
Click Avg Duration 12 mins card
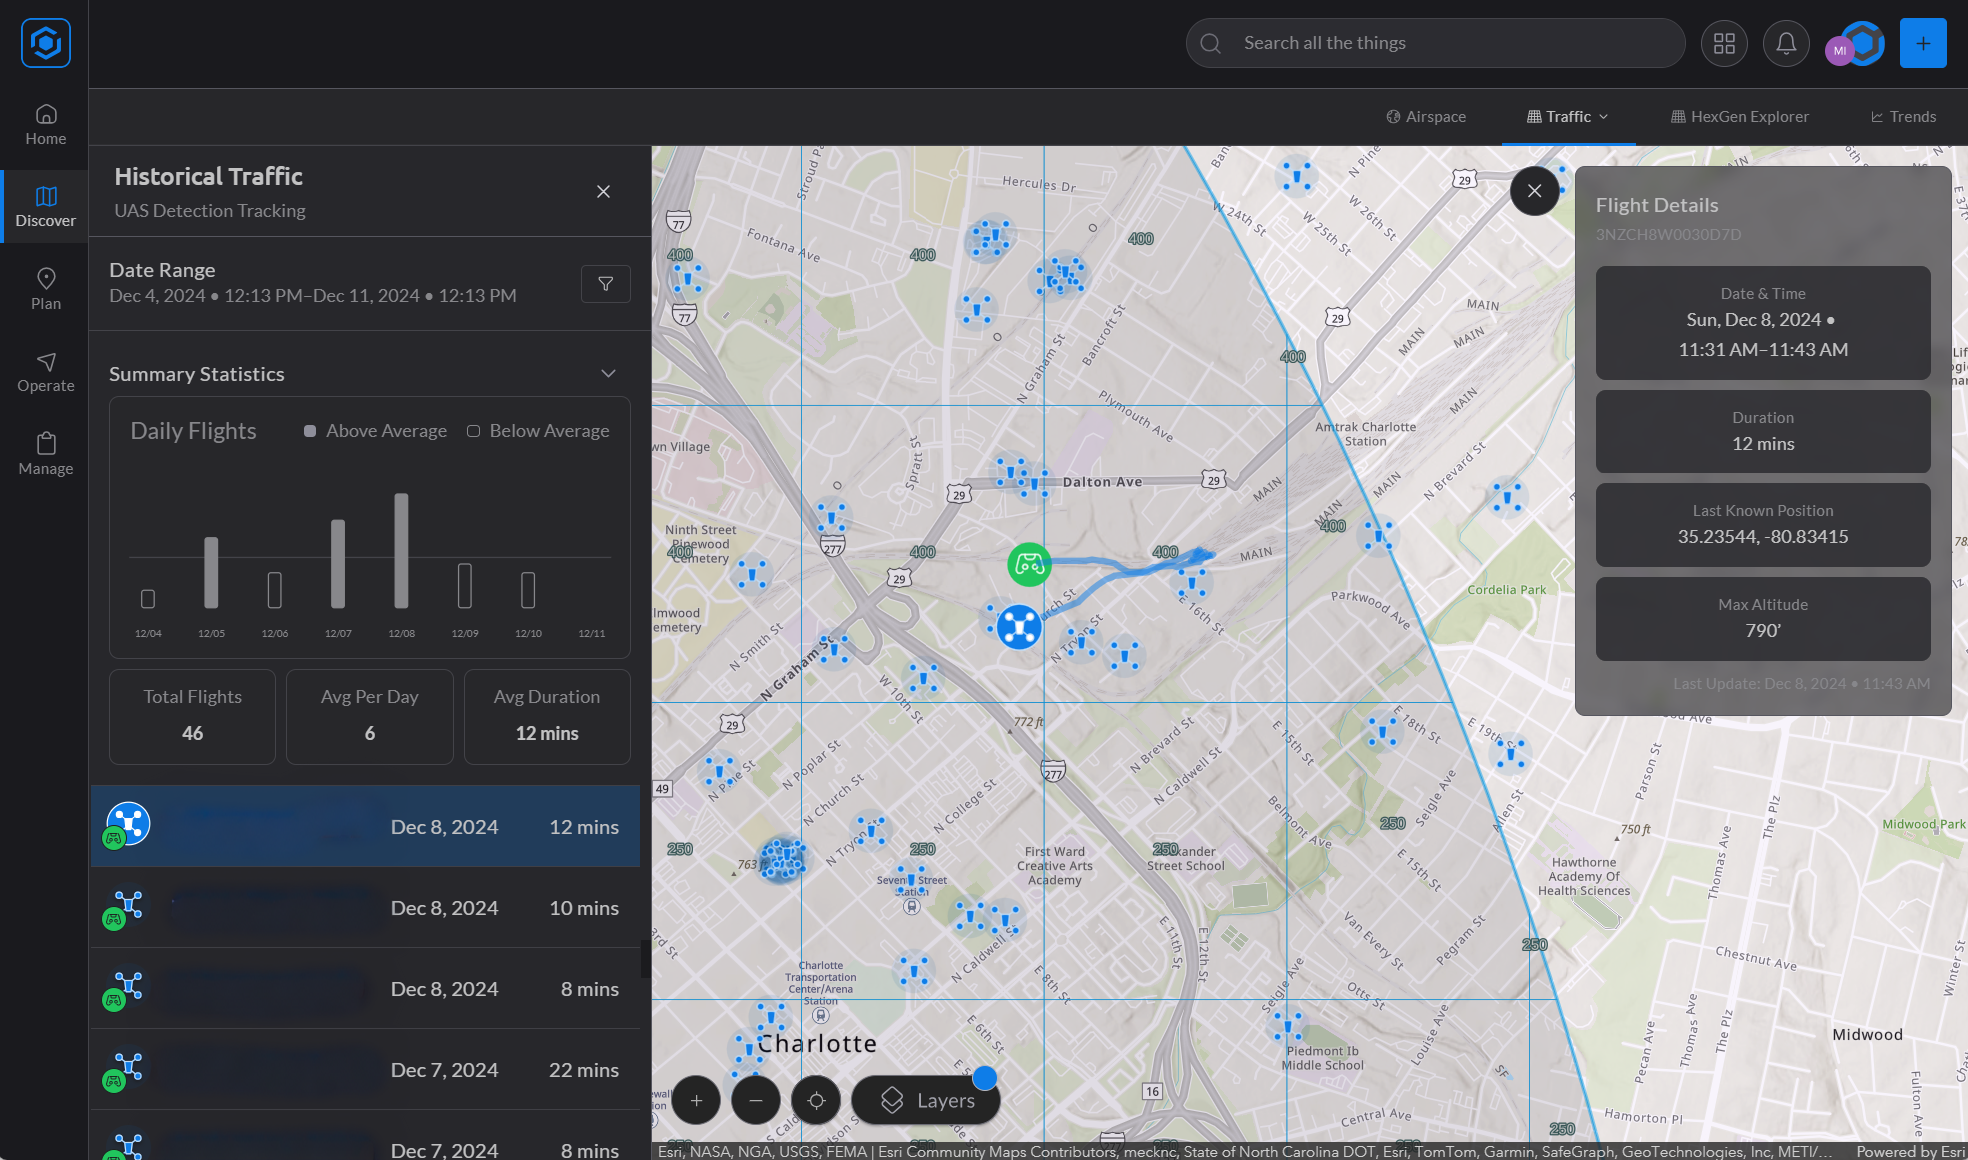tap(547, 717)
